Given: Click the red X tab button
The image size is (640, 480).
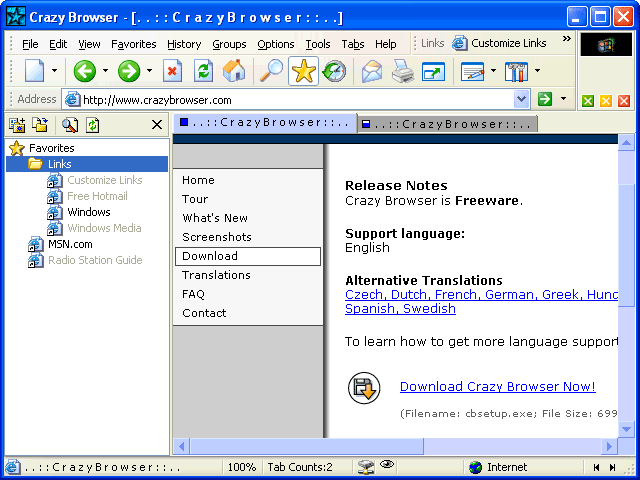Looking at the screenshot, I should pyautogui.click(x=624, y=101).
